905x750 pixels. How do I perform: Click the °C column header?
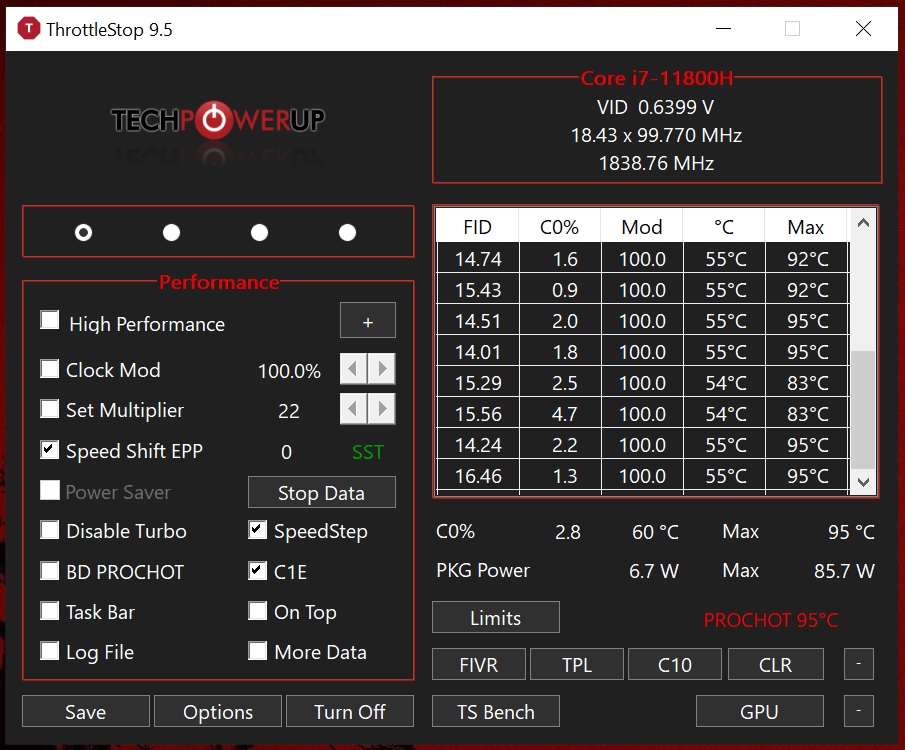(x=724, y=226)
